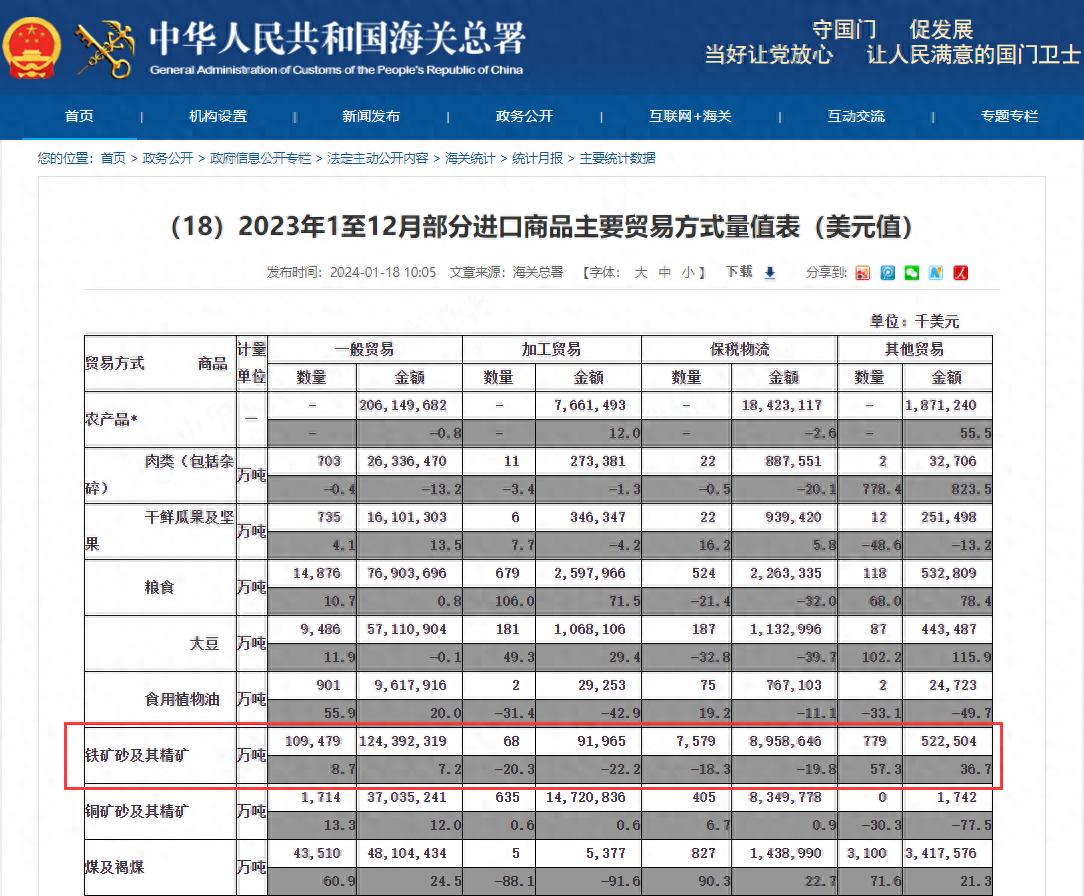Click the download arrow icon
The height and width of the screenshot is (896, 1084).
[x=770, y=273]
